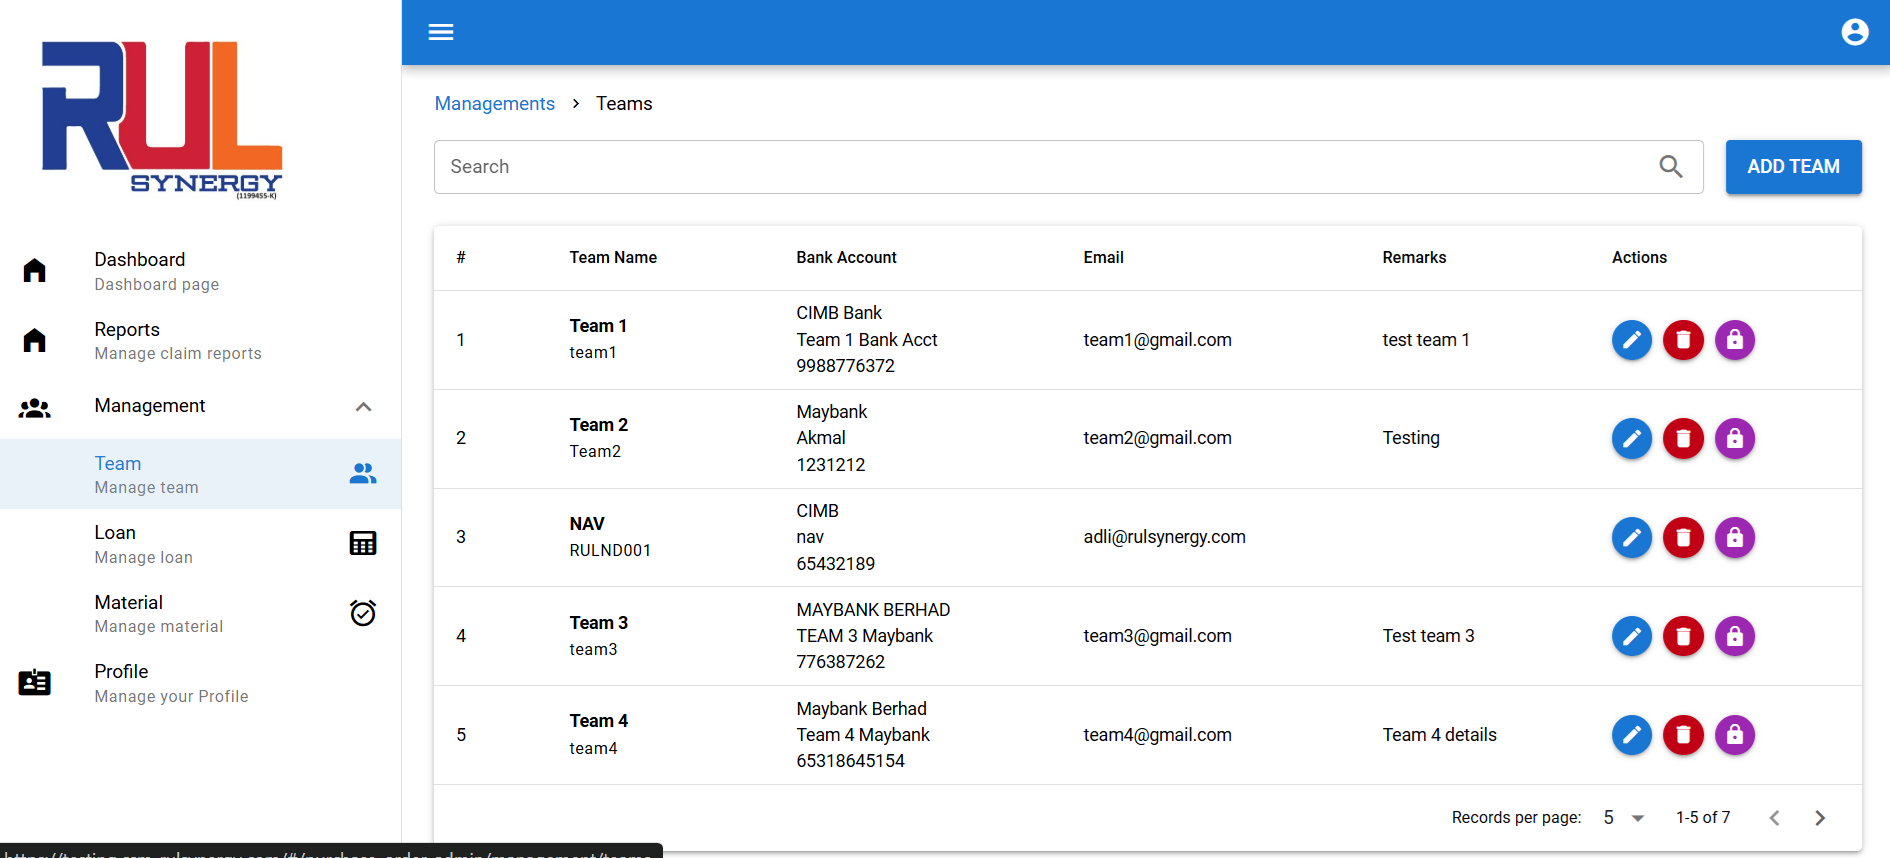Viewport: 1890px width, 858px height.
Task: Delete the NAV team row
Action: tap(1683, 537)
